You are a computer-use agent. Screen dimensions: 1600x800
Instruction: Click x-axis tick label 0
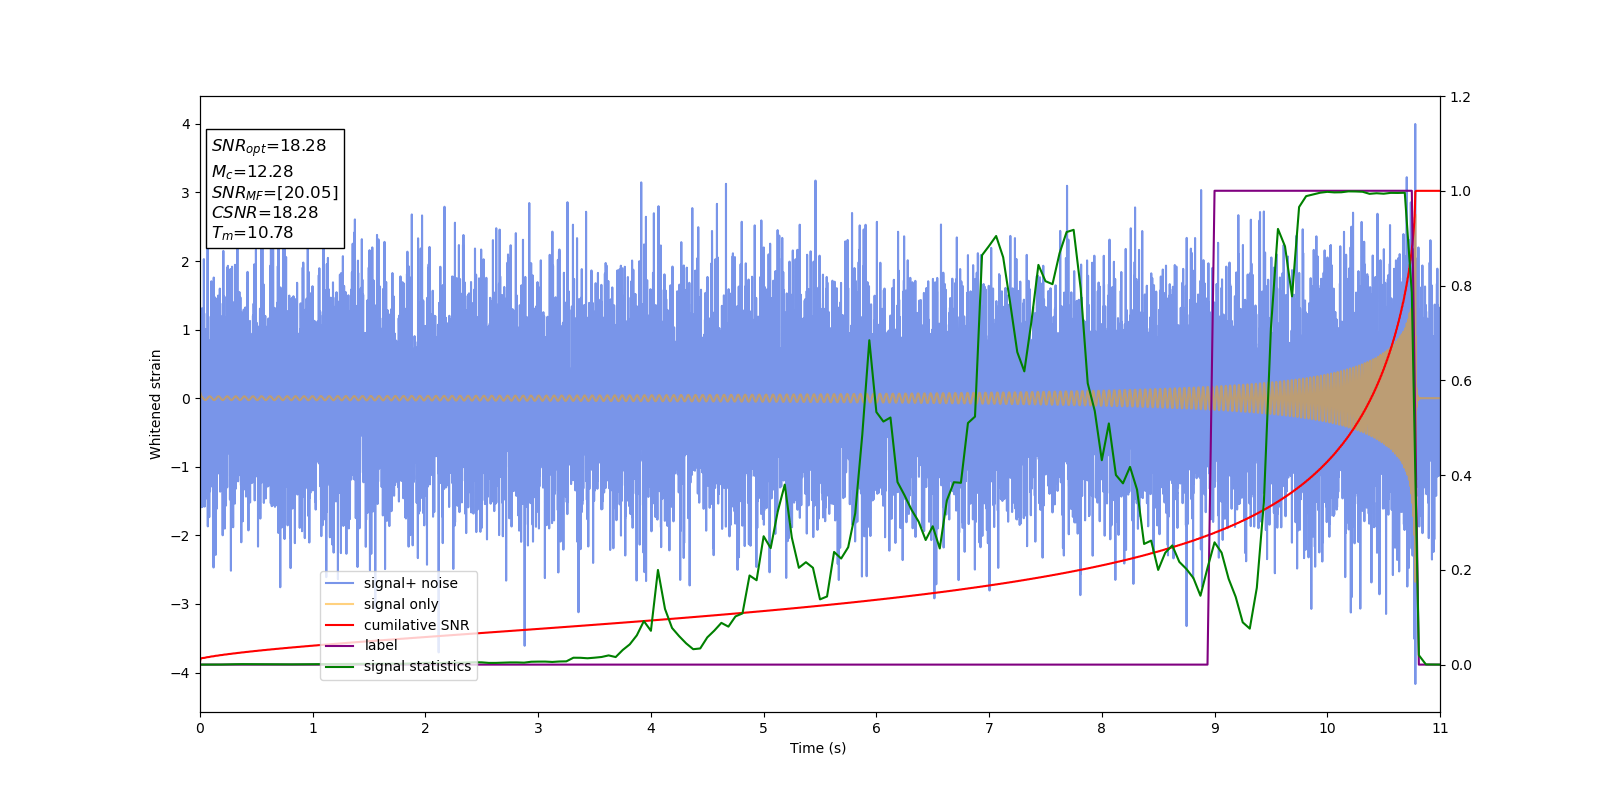click(200, 728)
